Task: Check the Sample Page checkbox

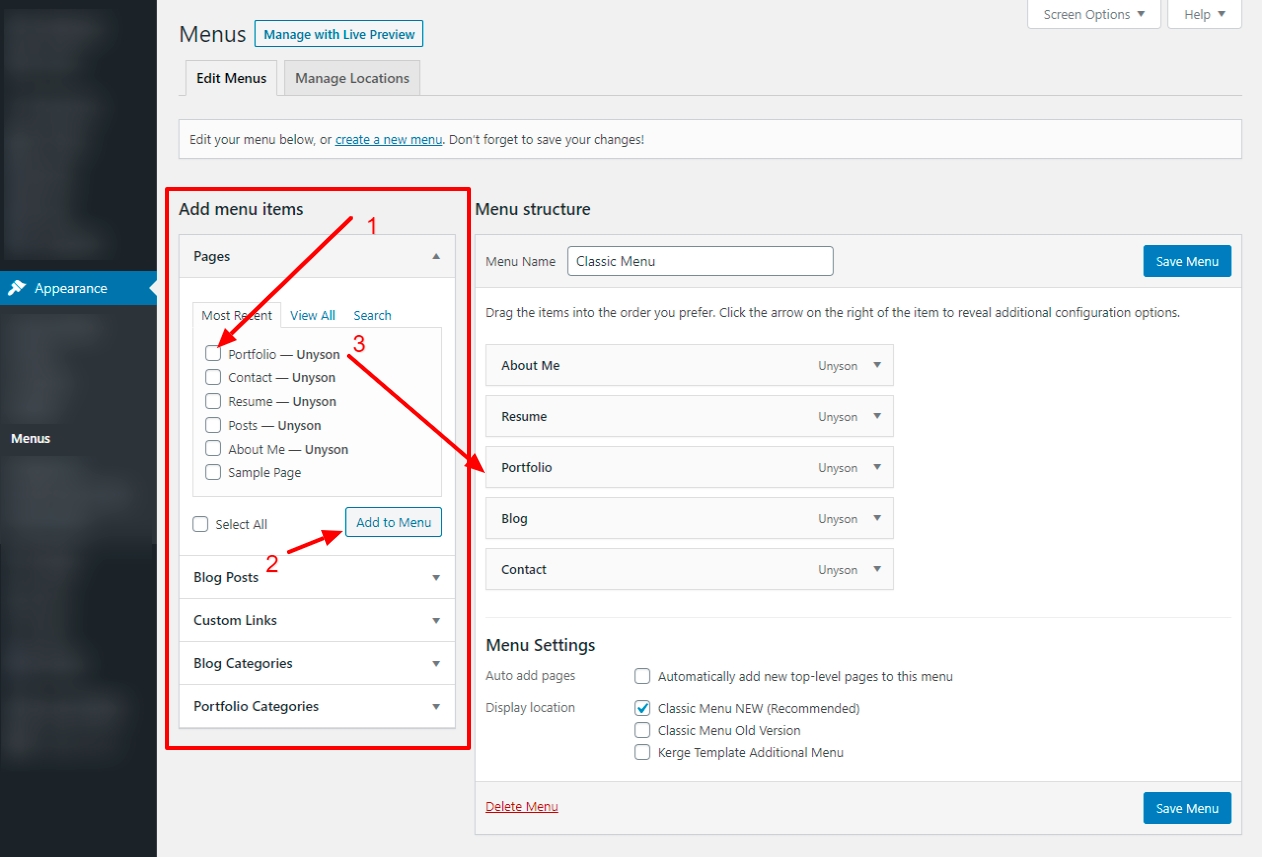Action: pyautogui.click(x=213, y=473)
